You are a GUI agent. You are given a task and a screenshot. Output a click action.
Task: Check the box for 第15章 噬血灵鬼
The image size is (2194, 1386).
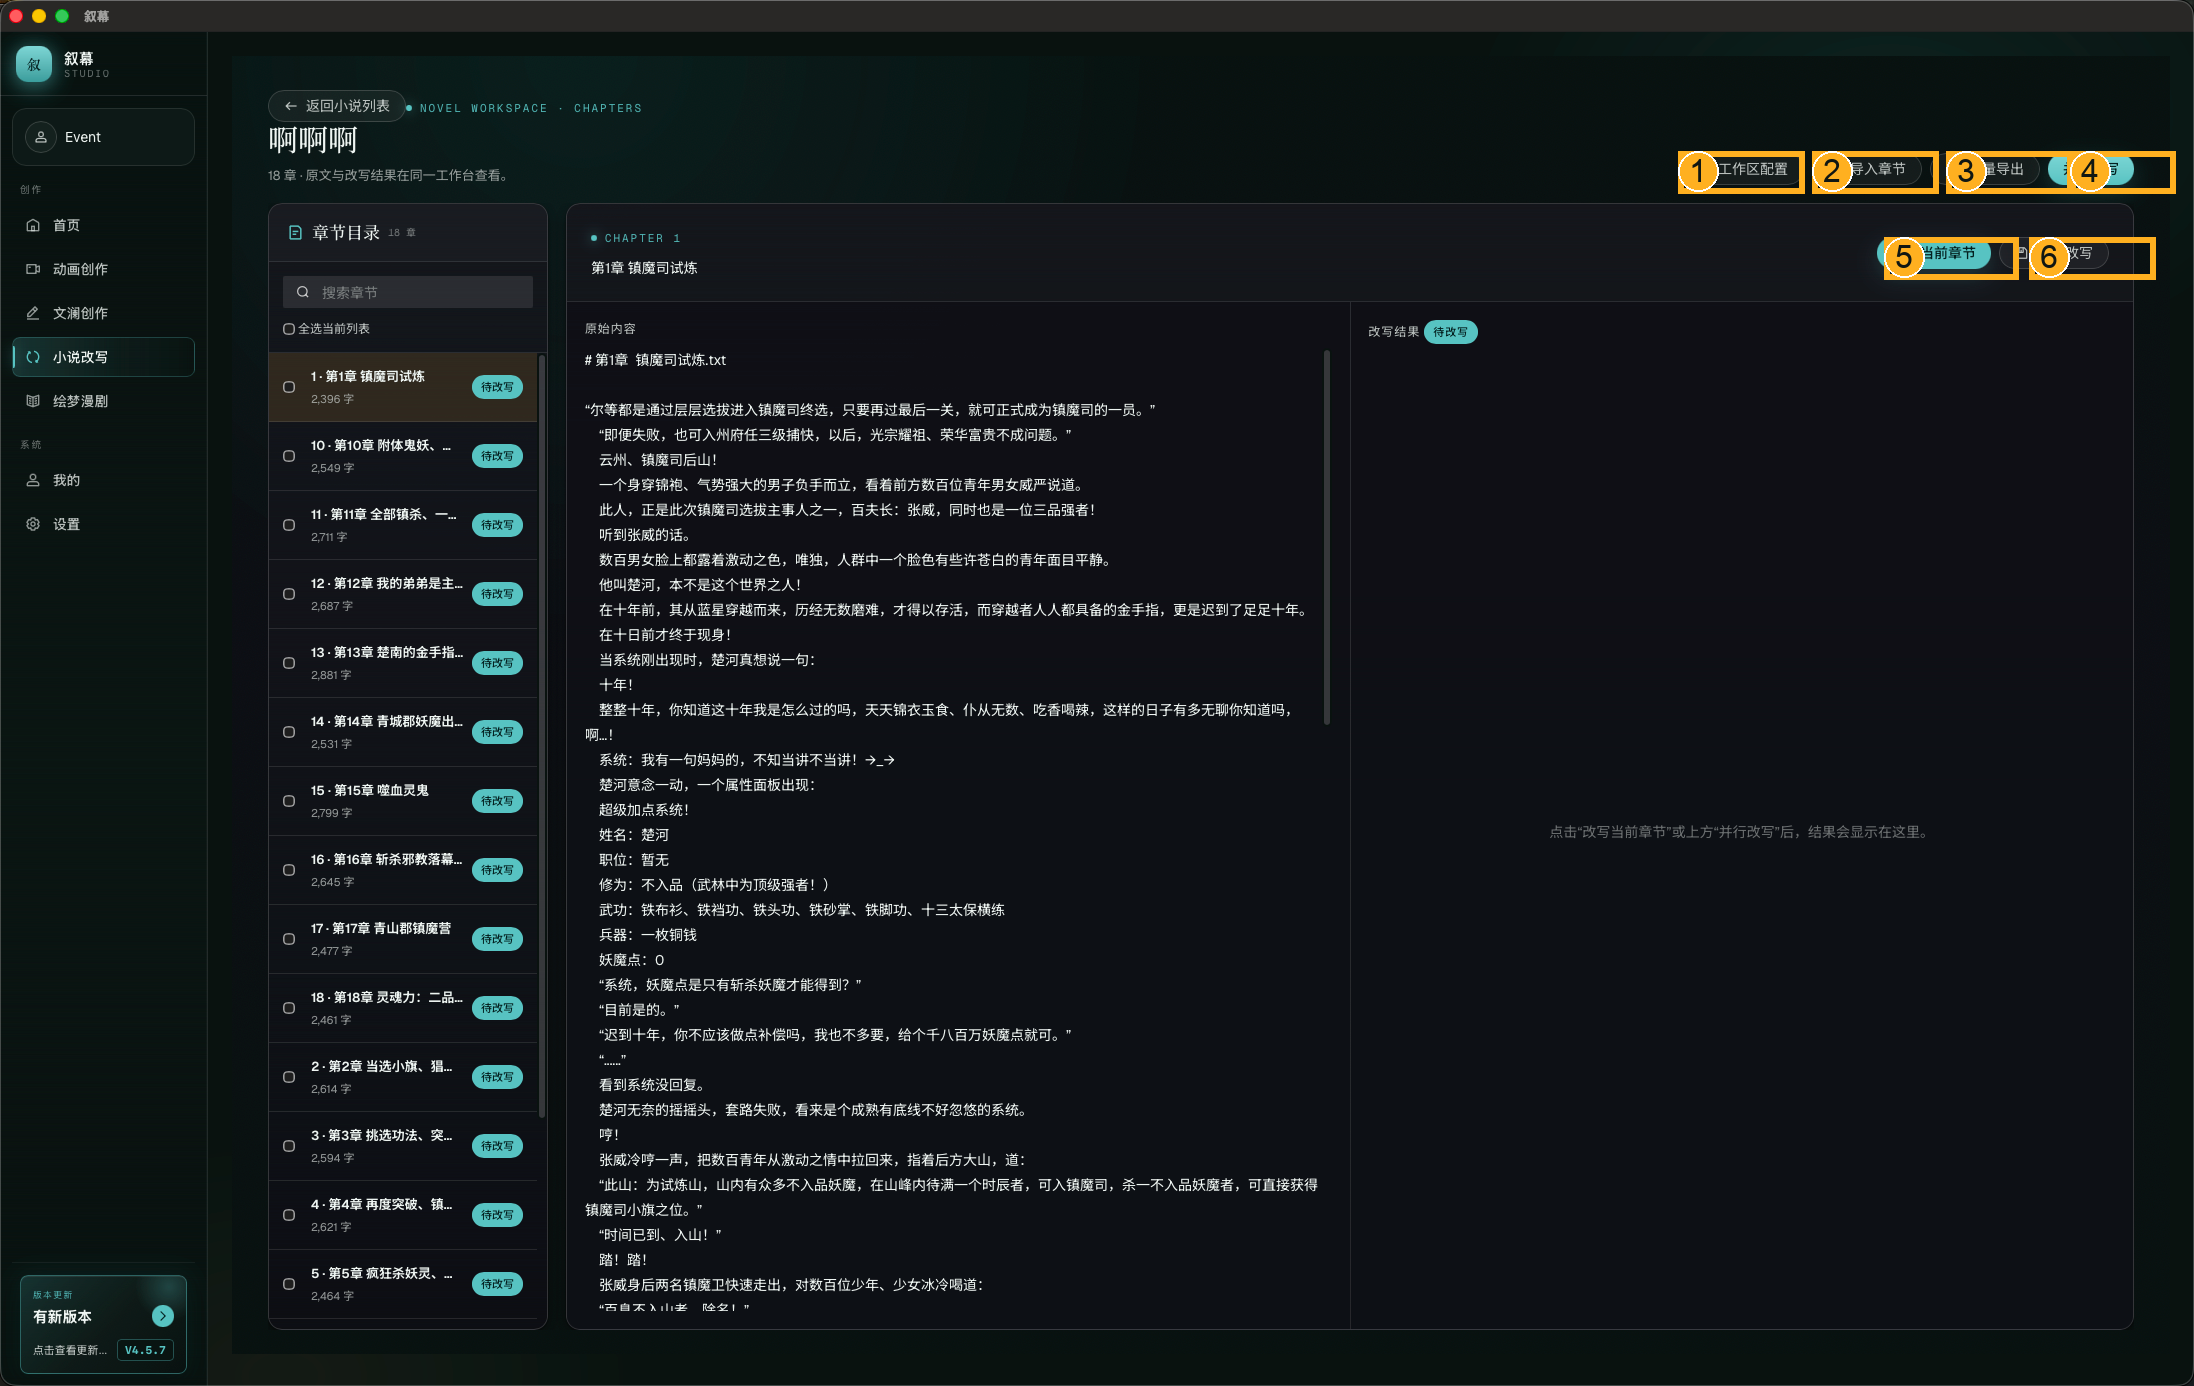pos(289,801)
